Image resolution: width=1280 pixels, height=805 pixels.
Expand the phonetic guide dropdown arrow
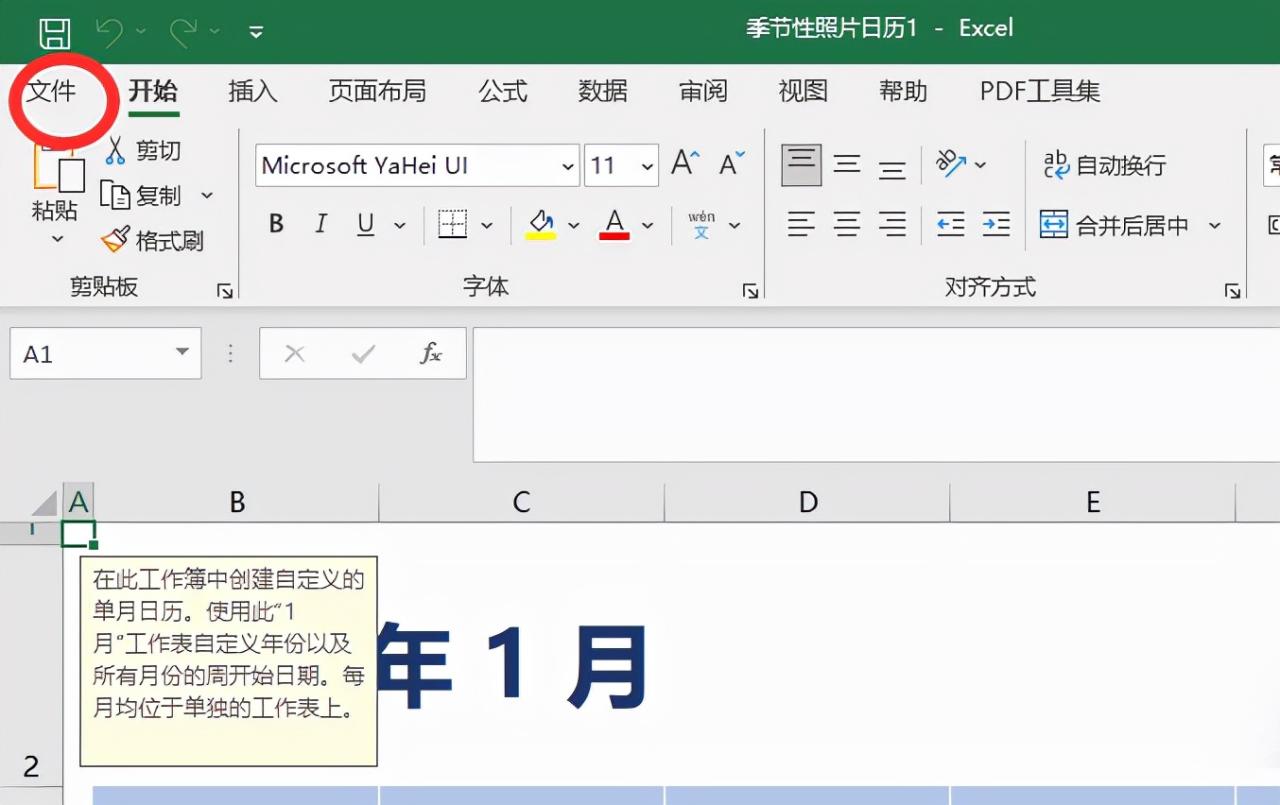735,226
